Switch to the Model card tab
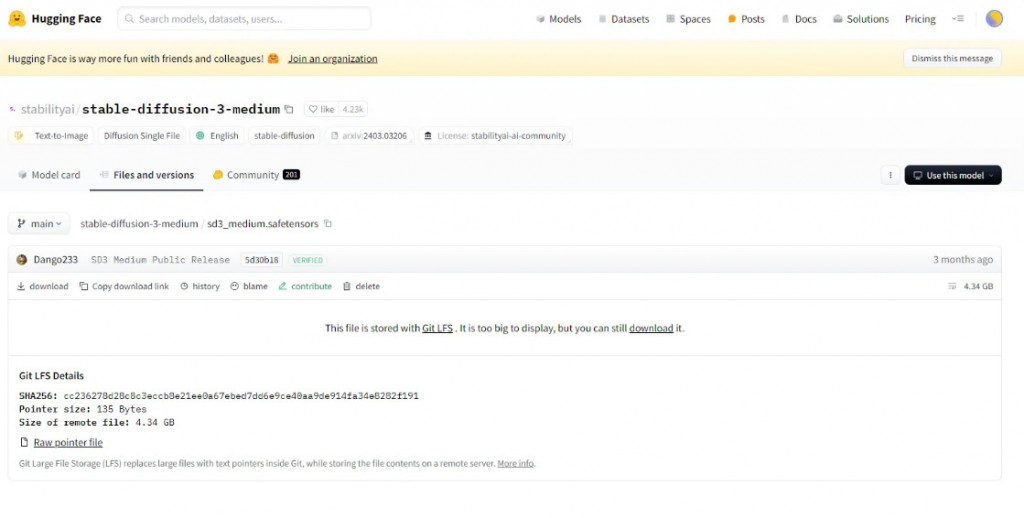The width and height of the screenshot is (1024, 518). pyautogui.click(x=49, y=175)
